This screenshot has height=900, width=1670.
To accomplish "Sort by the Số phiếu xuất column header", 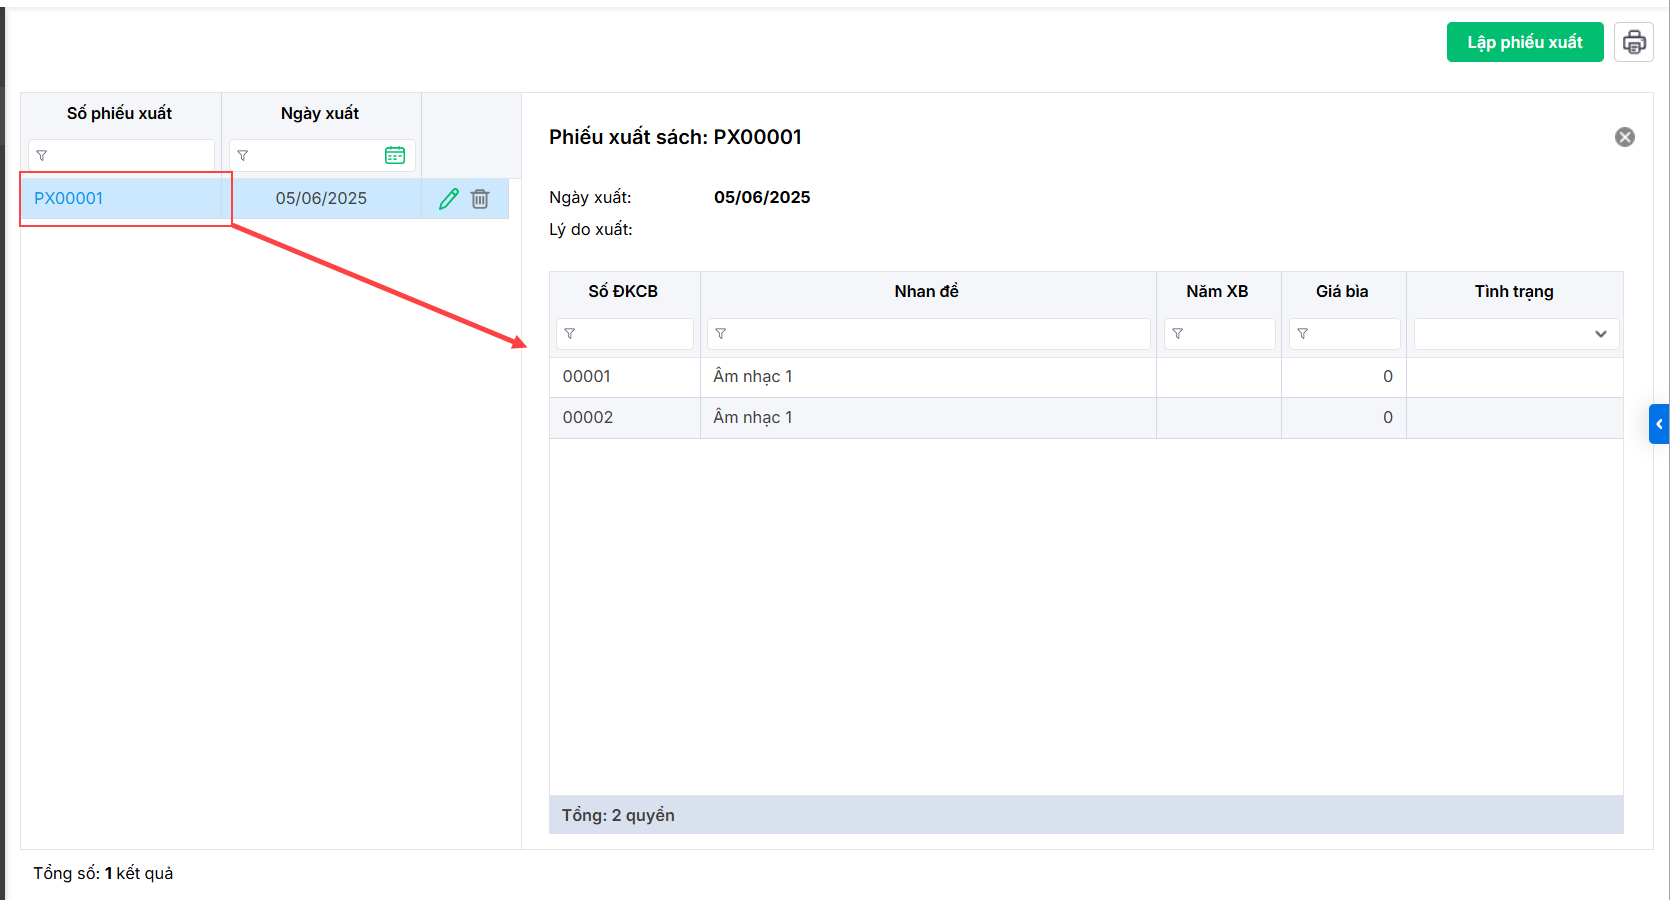I will (120, 113).
